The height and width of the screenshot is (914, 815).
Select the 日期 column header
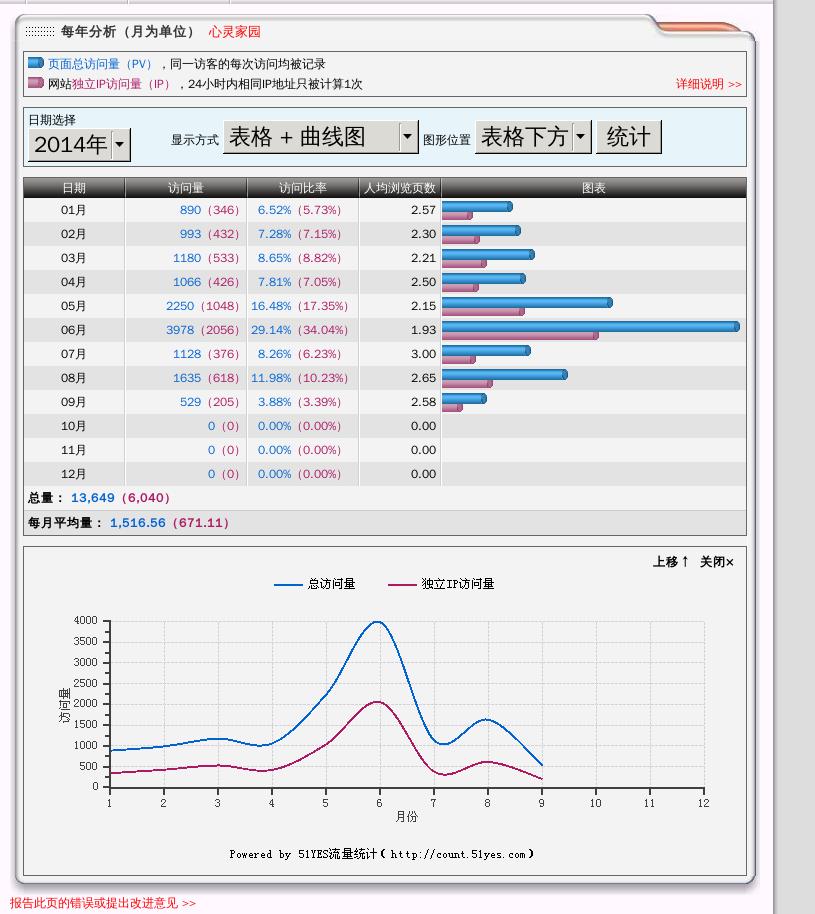(72, 187)
